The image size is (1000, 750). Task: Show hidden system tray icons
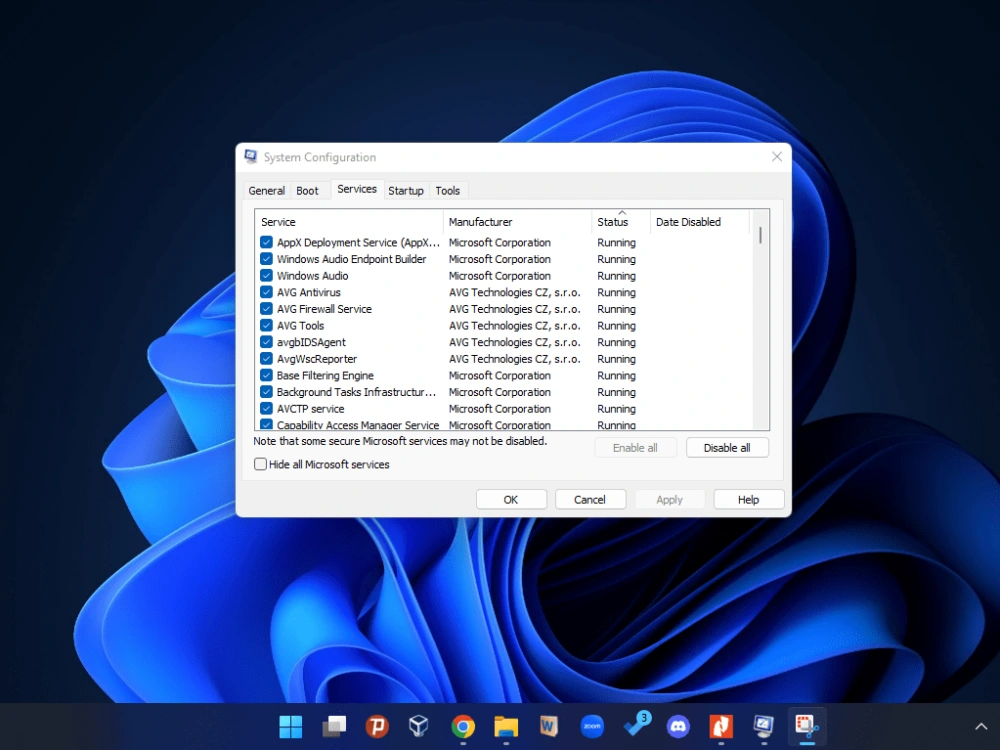(981, 726)
